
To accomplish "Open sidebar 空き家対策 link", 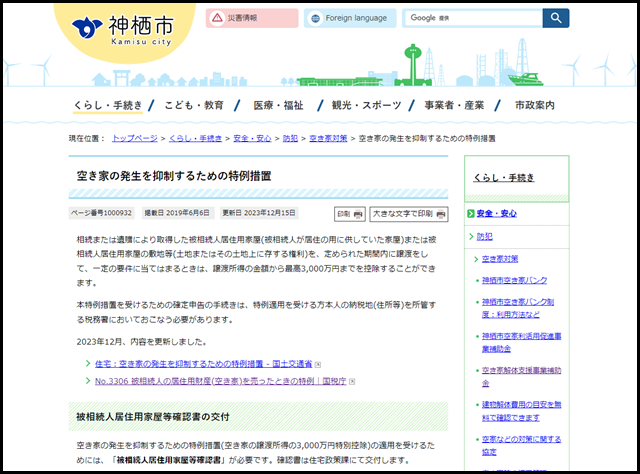I will point(500,259).
